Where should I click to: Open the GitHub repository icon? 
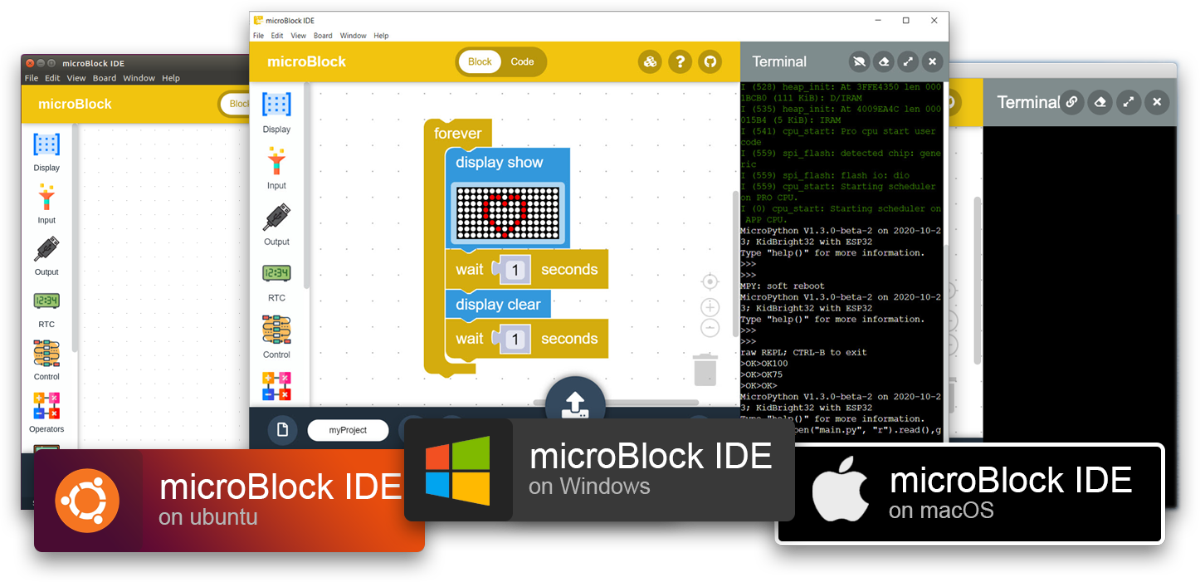[x=711, y=61]
